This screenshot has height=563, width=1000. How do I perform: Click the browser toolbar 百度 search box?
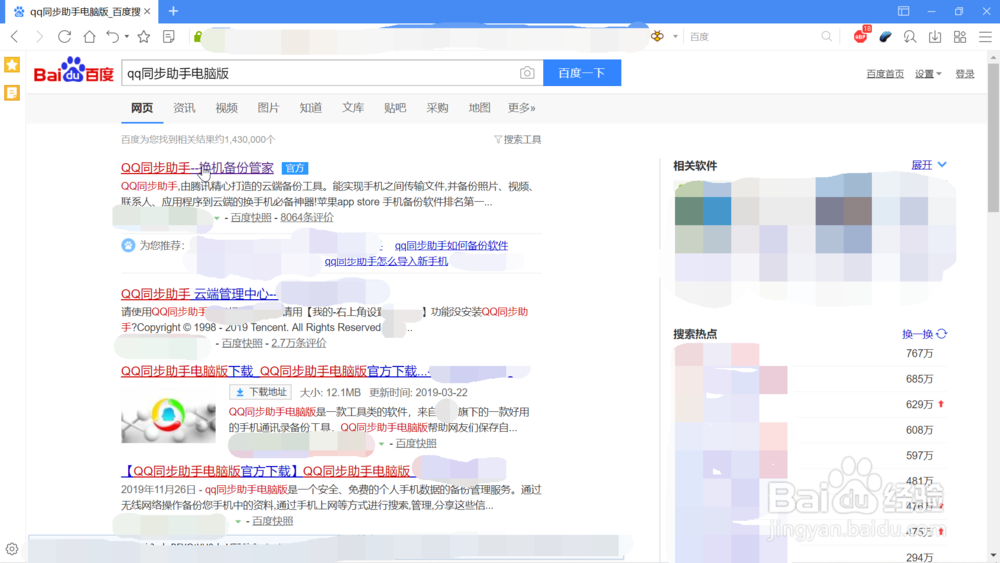coord(753,36)
